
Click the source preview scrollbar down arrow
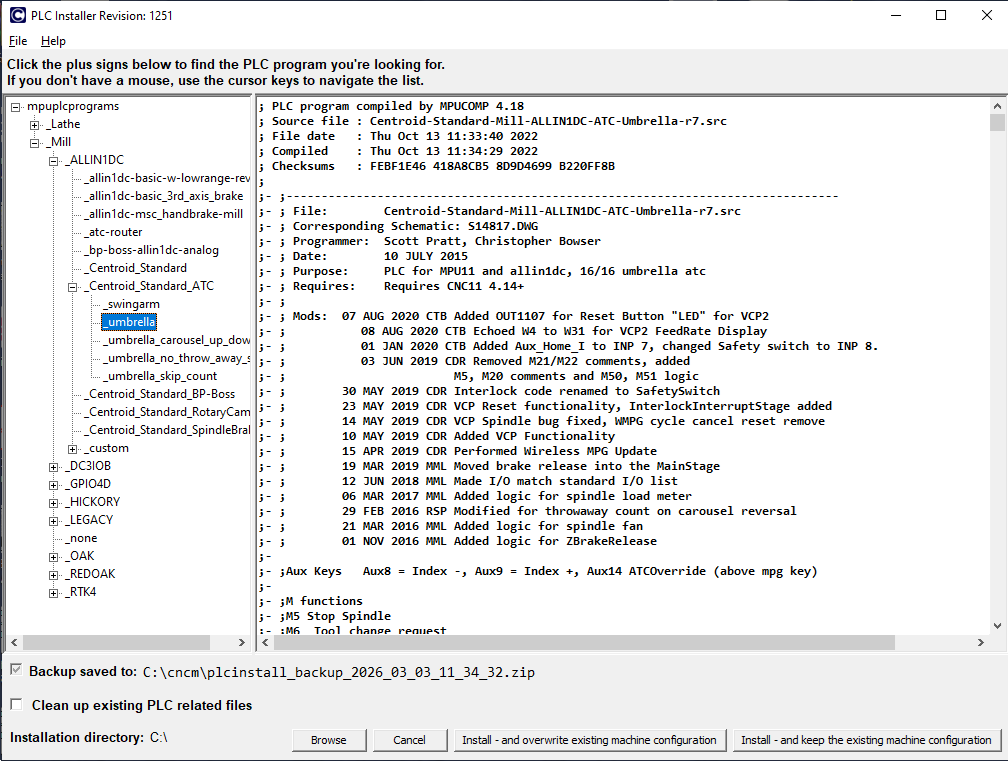pyautogui.click(x=997, y=625)
